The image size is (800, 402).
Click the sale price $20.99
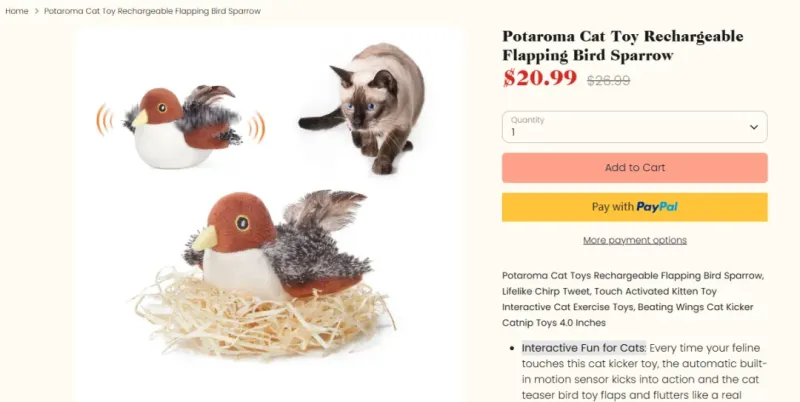click(x=539, y=78)
